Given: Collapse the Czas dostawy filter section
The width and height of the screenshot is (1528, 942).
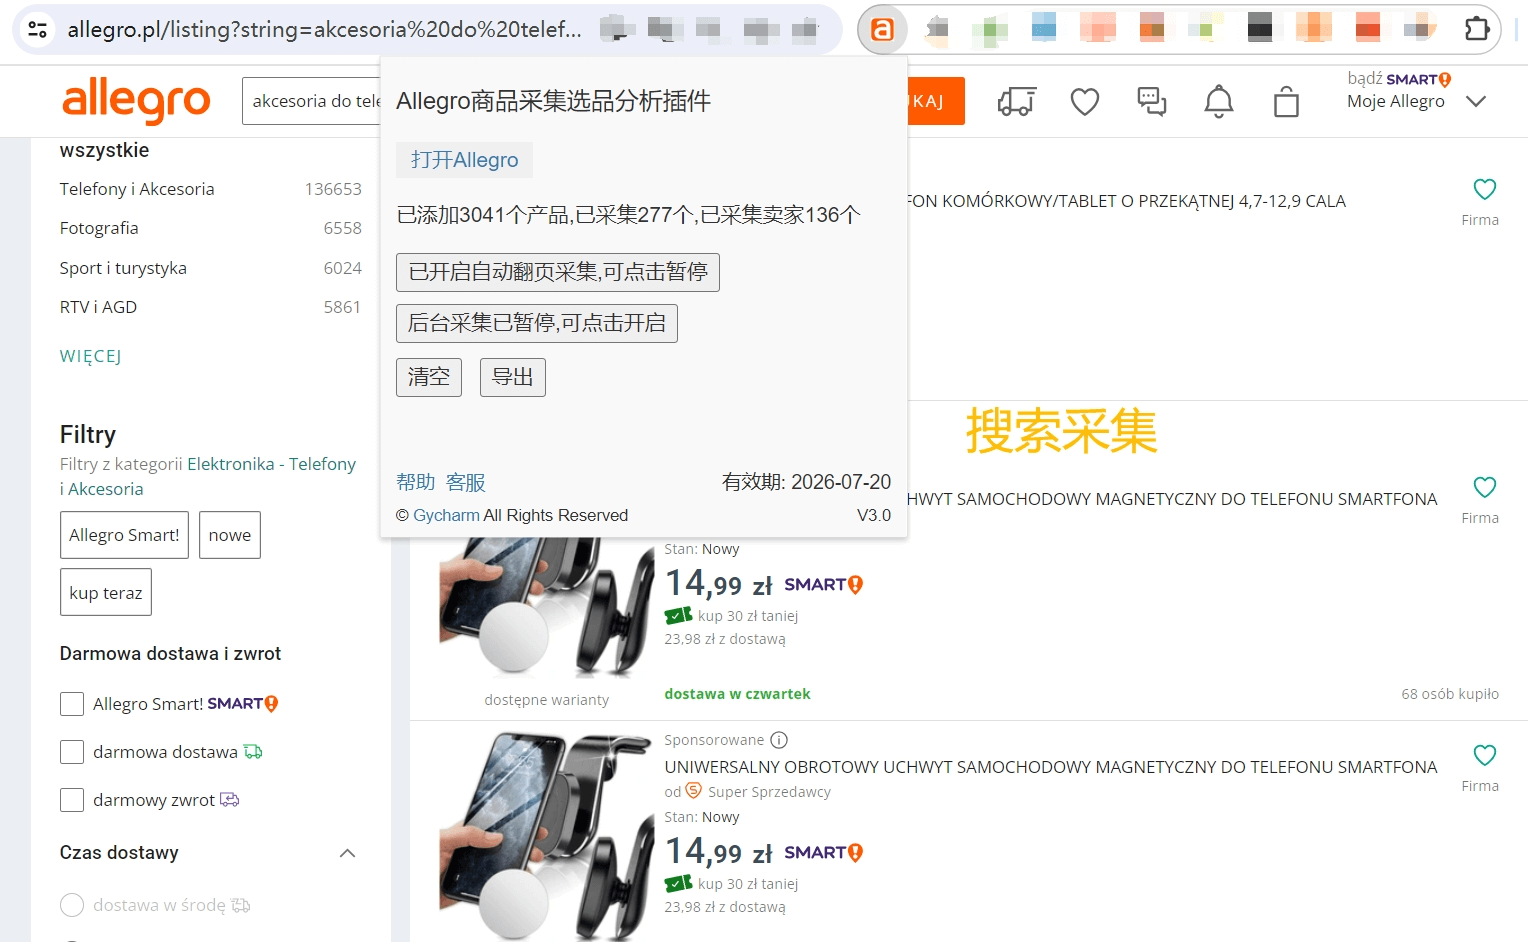Looking at the screenshot, I should [x=348, y=853].
